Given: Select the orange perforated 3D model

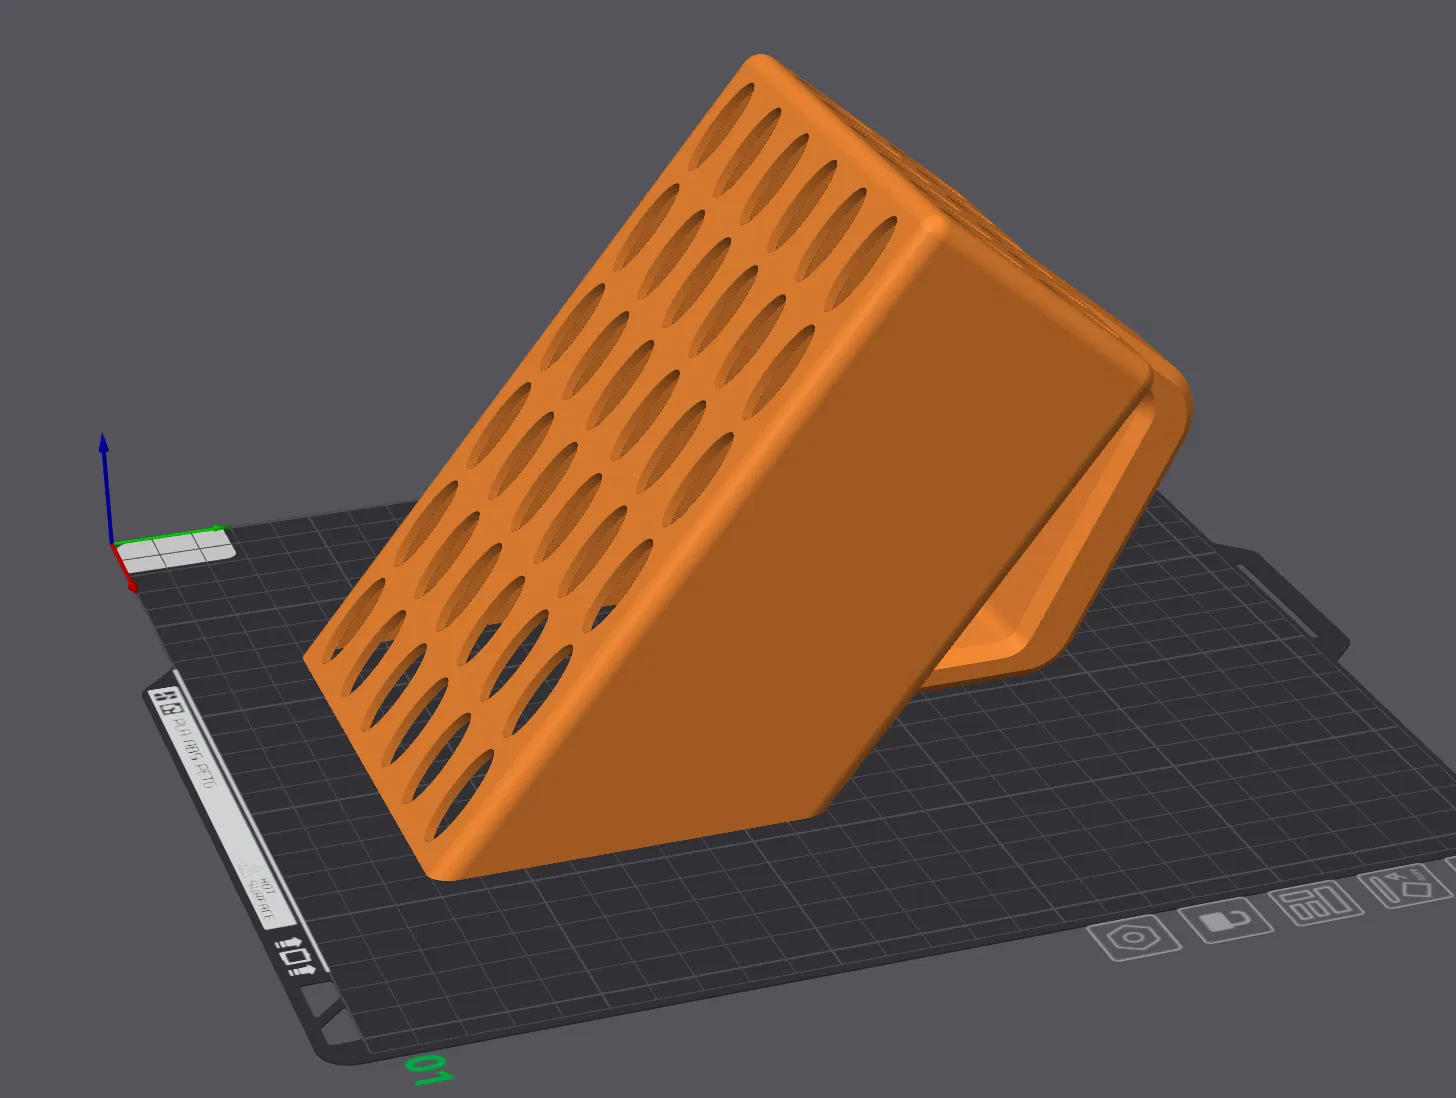Looking at the screenshot, I should click(x=748, y=470).
